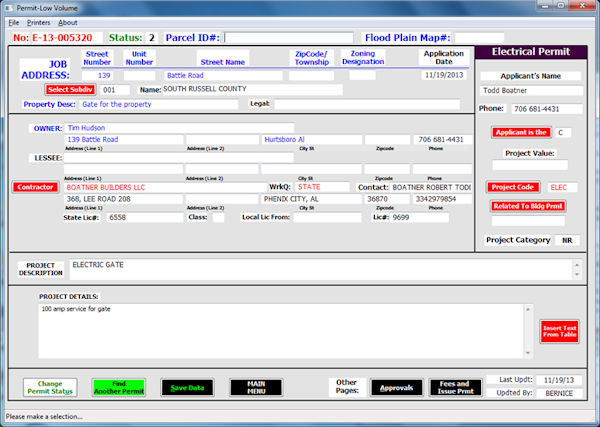Click the Save Data button
Screen dimensions: 600x427
tap(188, 388)
